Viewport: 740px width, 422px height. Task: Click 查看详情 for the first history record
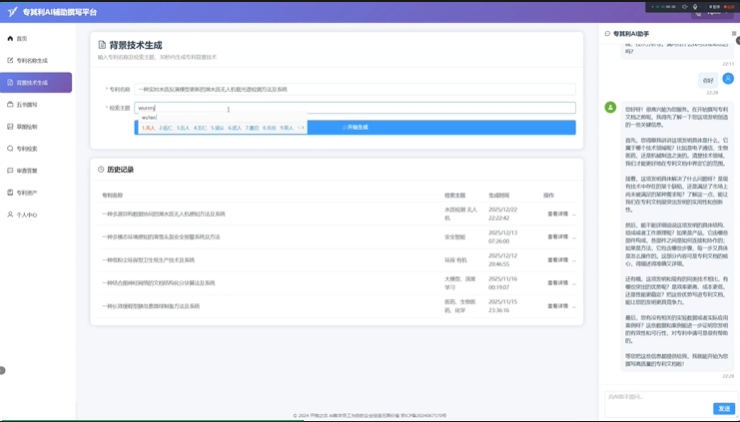[x=557, y=213]
